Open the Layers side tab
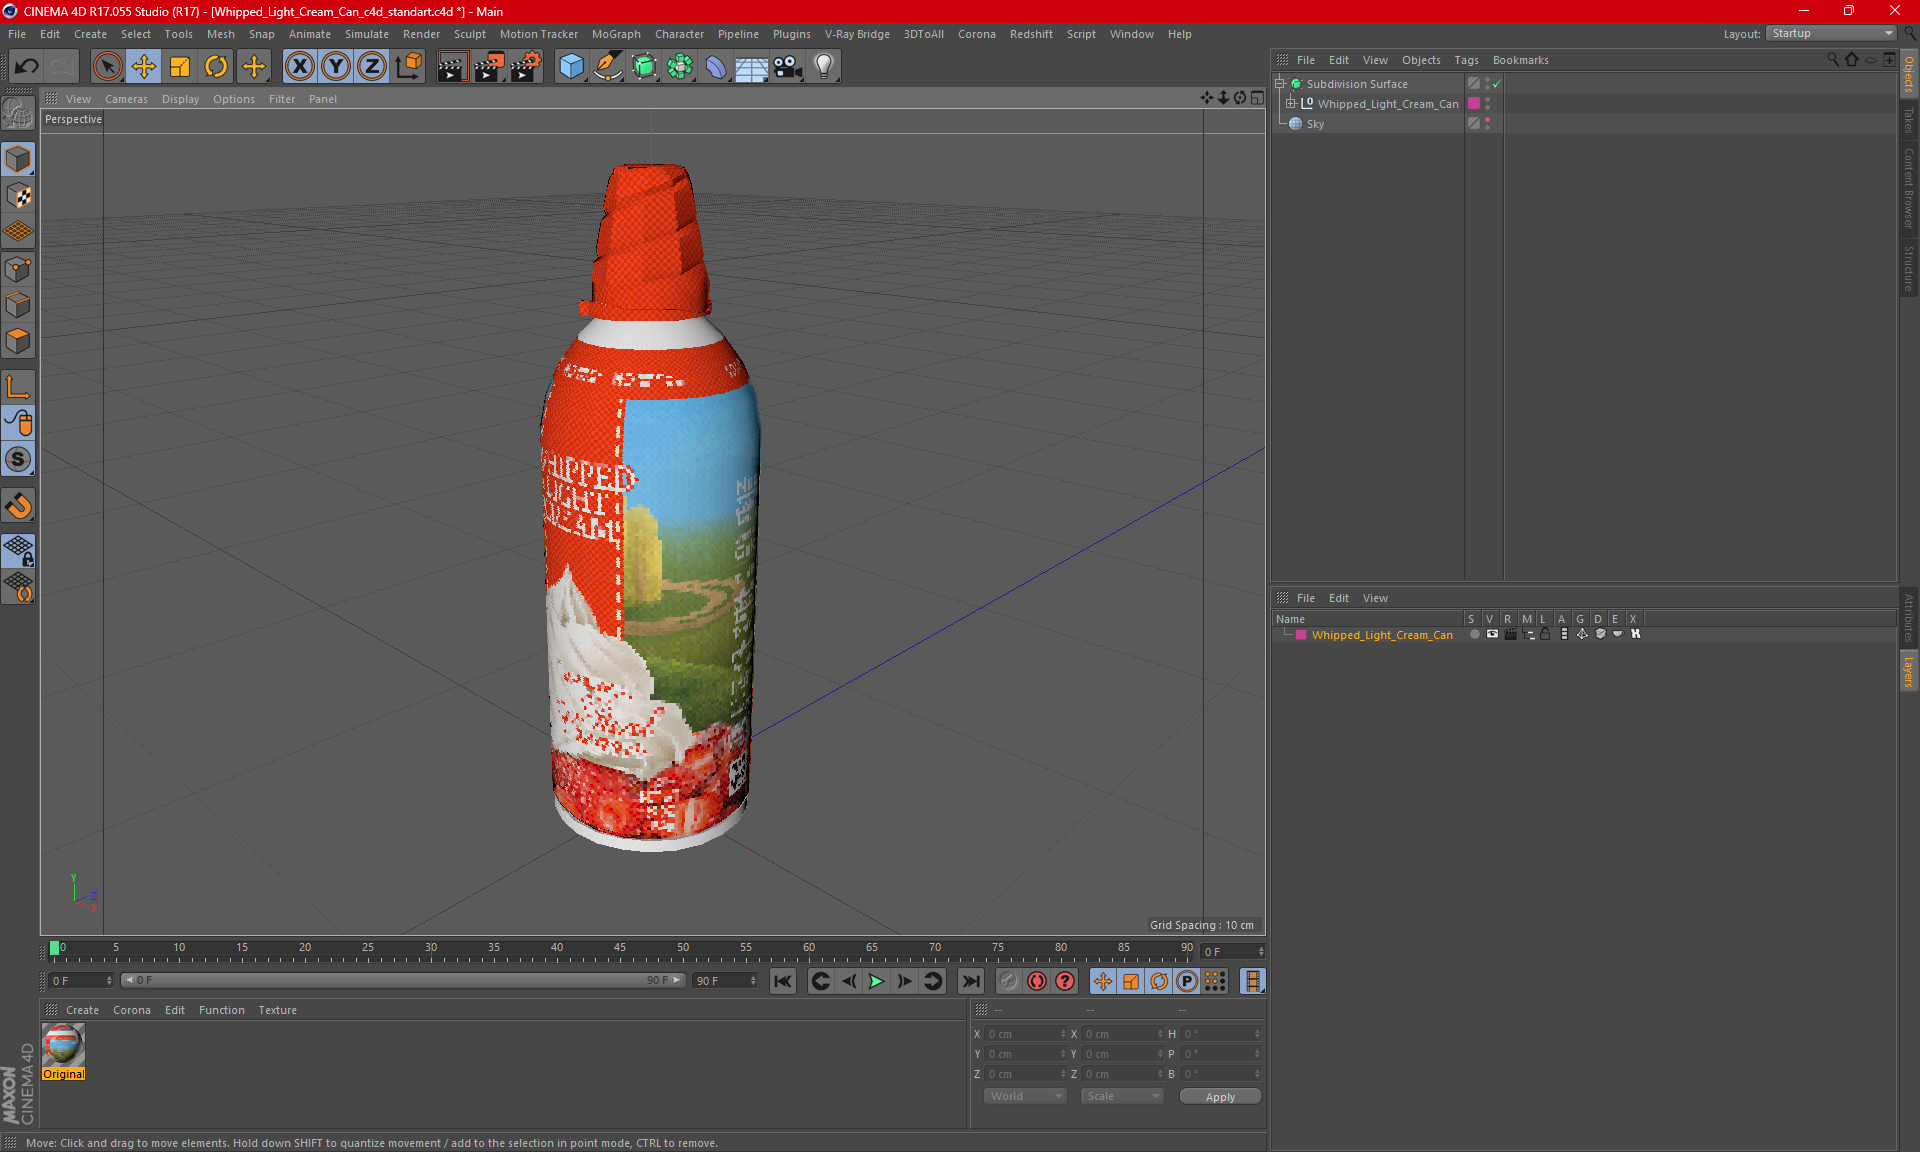Viewport: 1920px width, 1152px height. 1908,672
